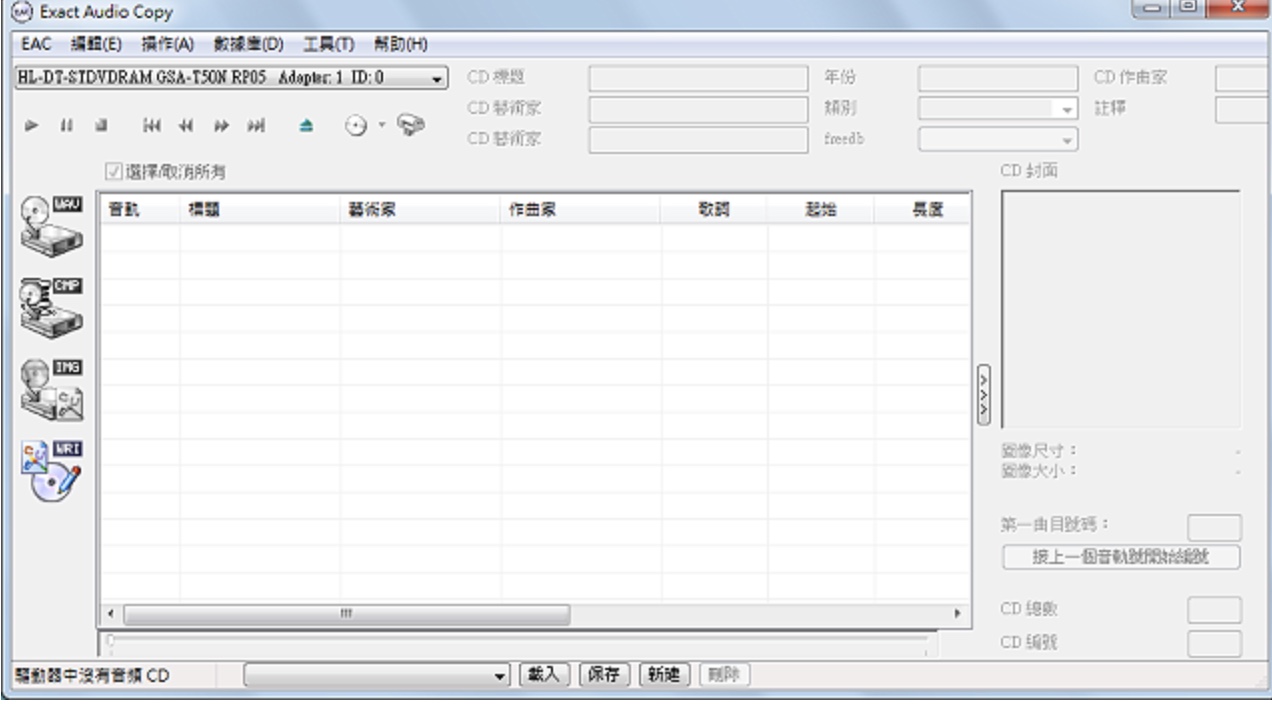Image resolution: width=1272 pixels, height=704 pixels.
Task: Click the 保存 button
Action: click(604, 675)
